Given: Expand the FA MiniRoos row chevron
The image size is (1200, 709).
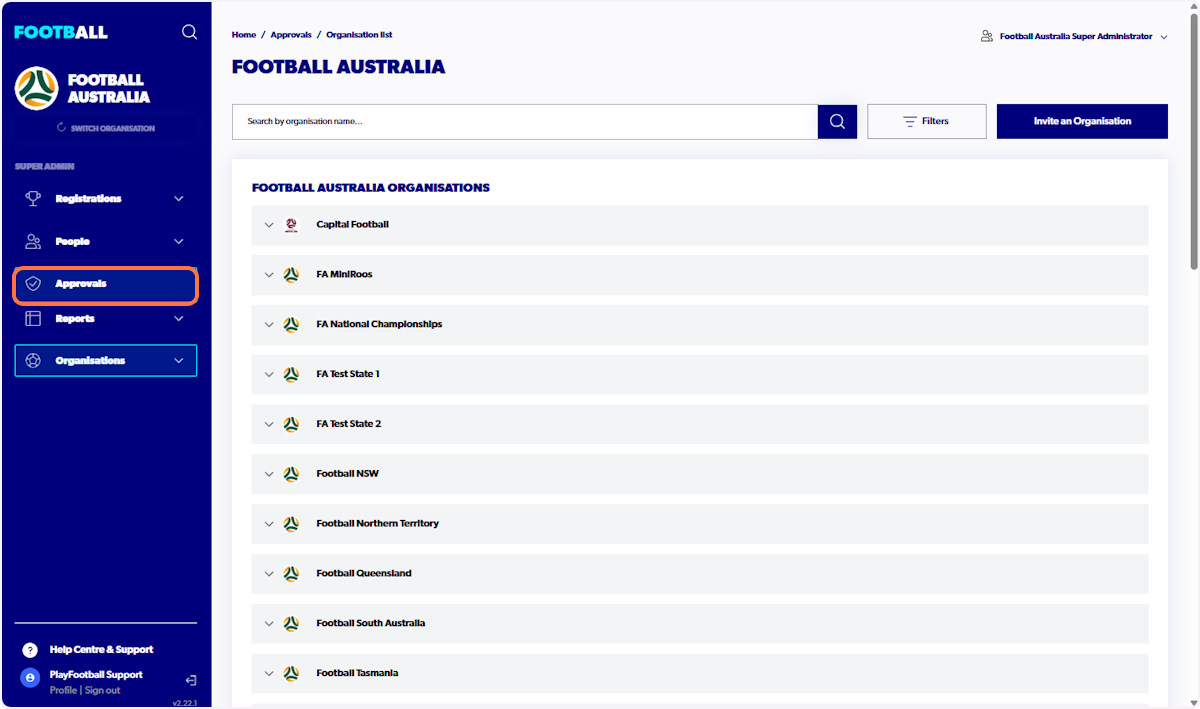Looking at the screenshot, I should click(x=268, y=275).
